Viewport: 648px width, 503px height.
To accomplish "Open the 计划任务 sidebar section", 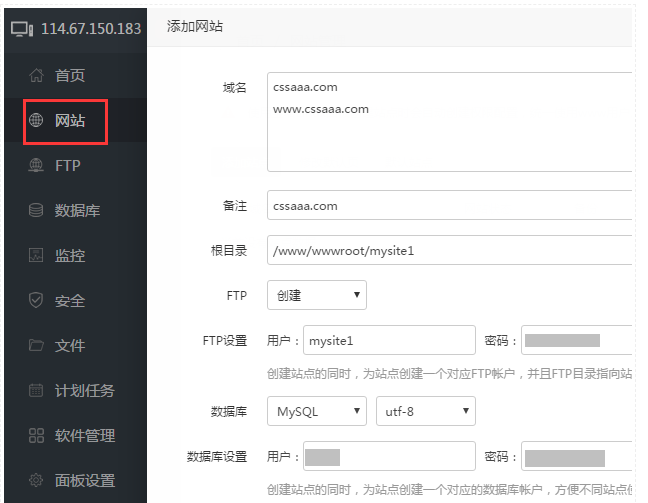I will 76,391.
